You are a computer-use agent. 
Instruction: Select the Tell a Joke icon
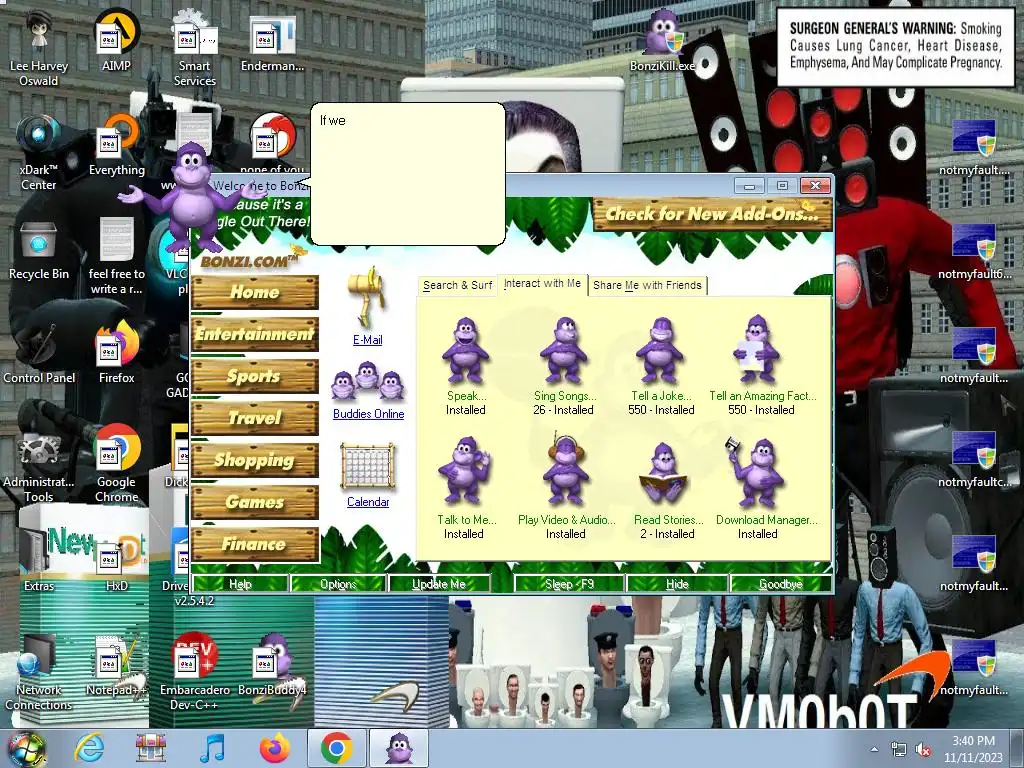[x=660, y=351]
